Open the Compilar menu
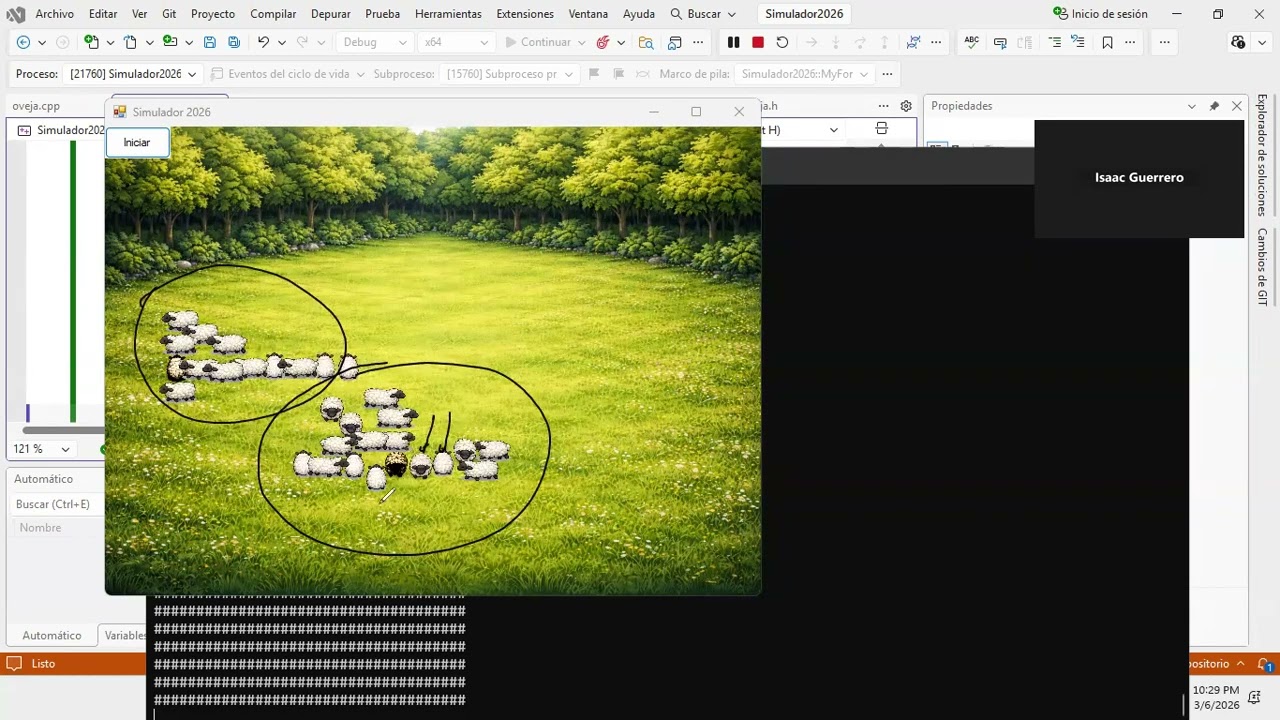The image size is (1280, 720). click(273, 14)
